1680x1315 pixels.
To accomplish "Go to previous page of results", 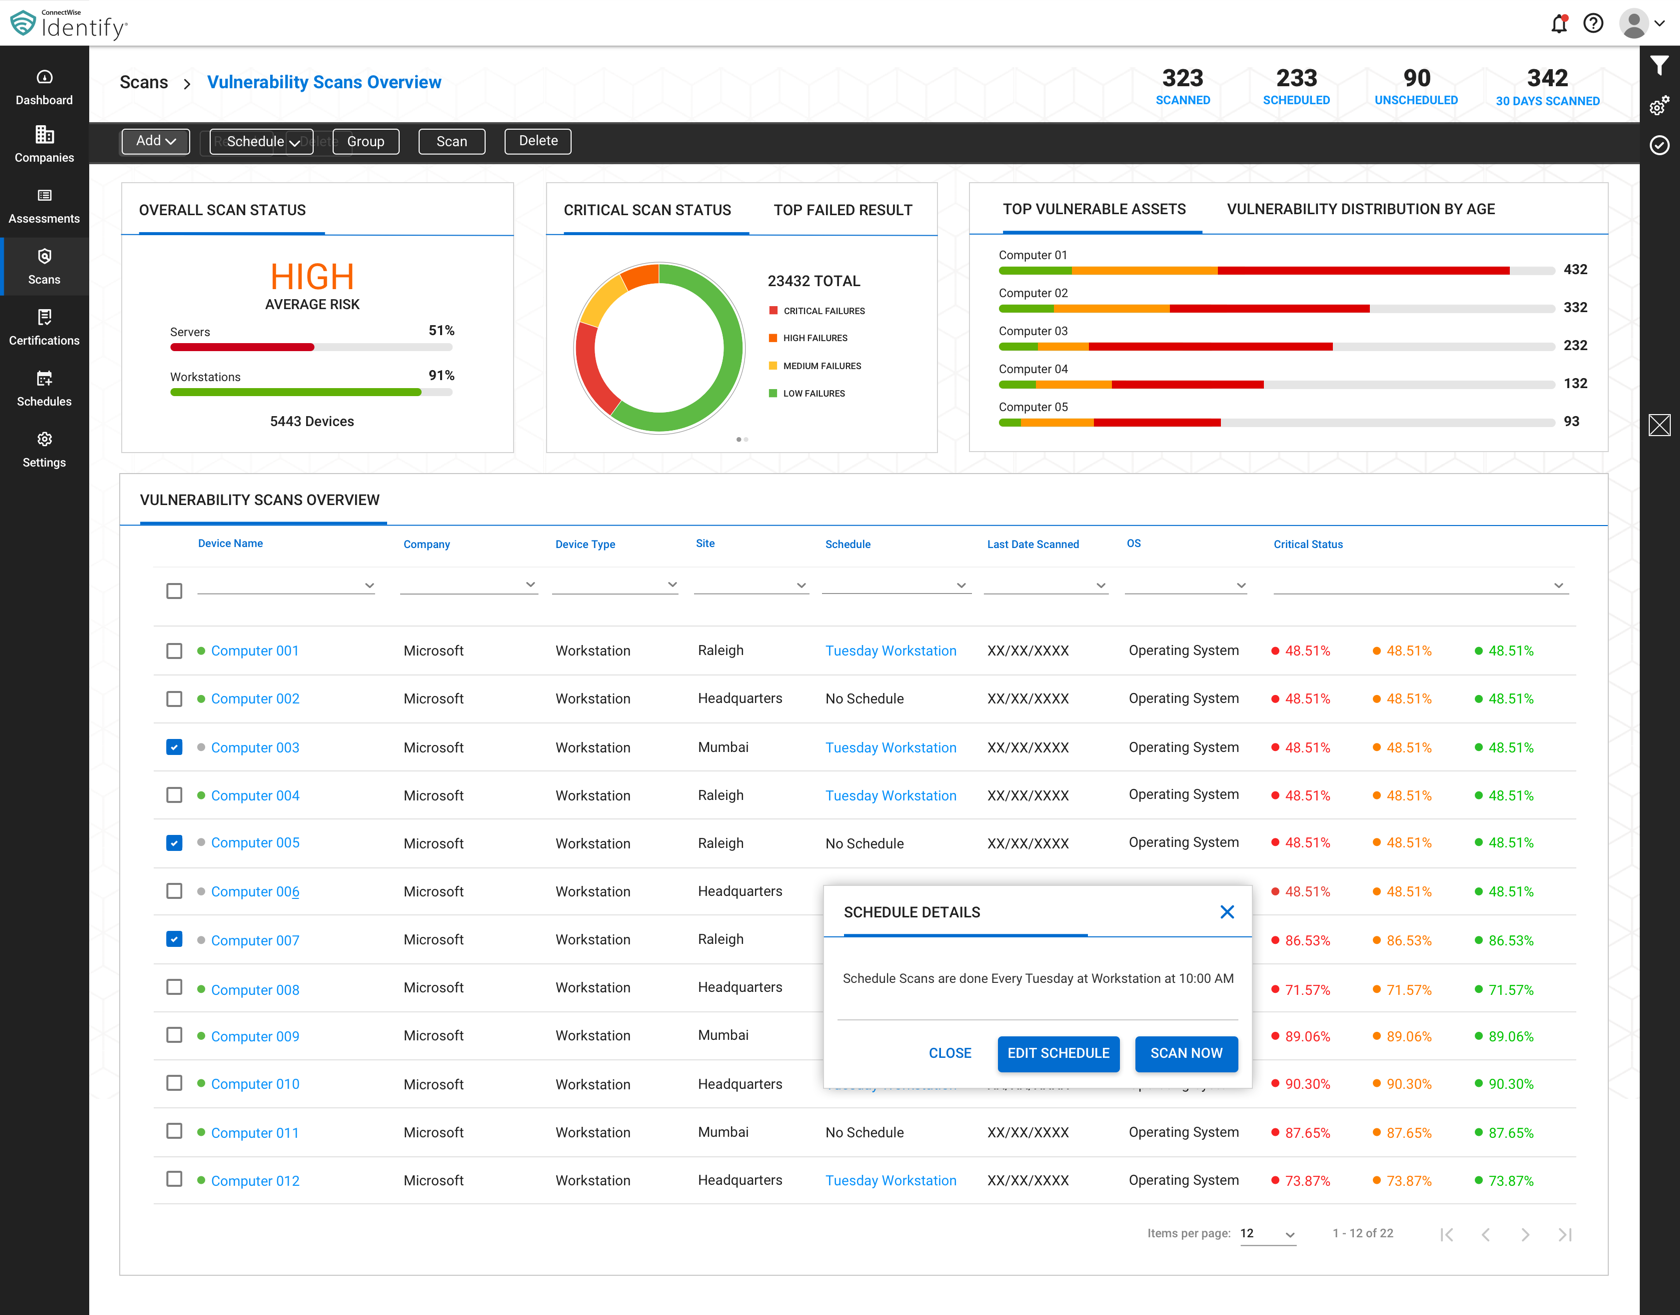I will (x=1486, y=1235).
